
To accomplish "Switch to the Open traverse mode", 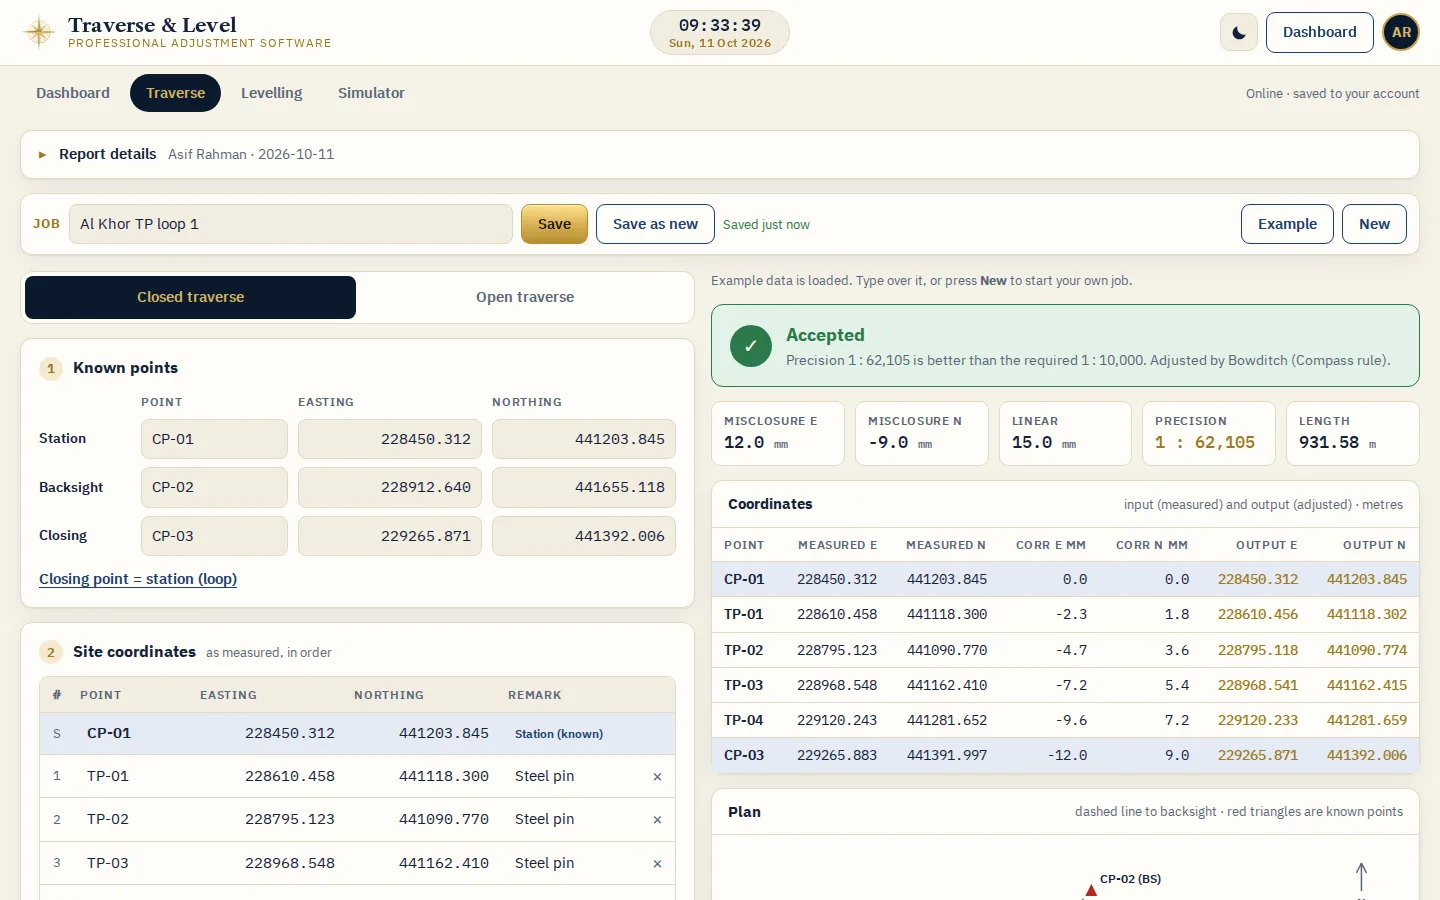I will (x=525, y=297).
